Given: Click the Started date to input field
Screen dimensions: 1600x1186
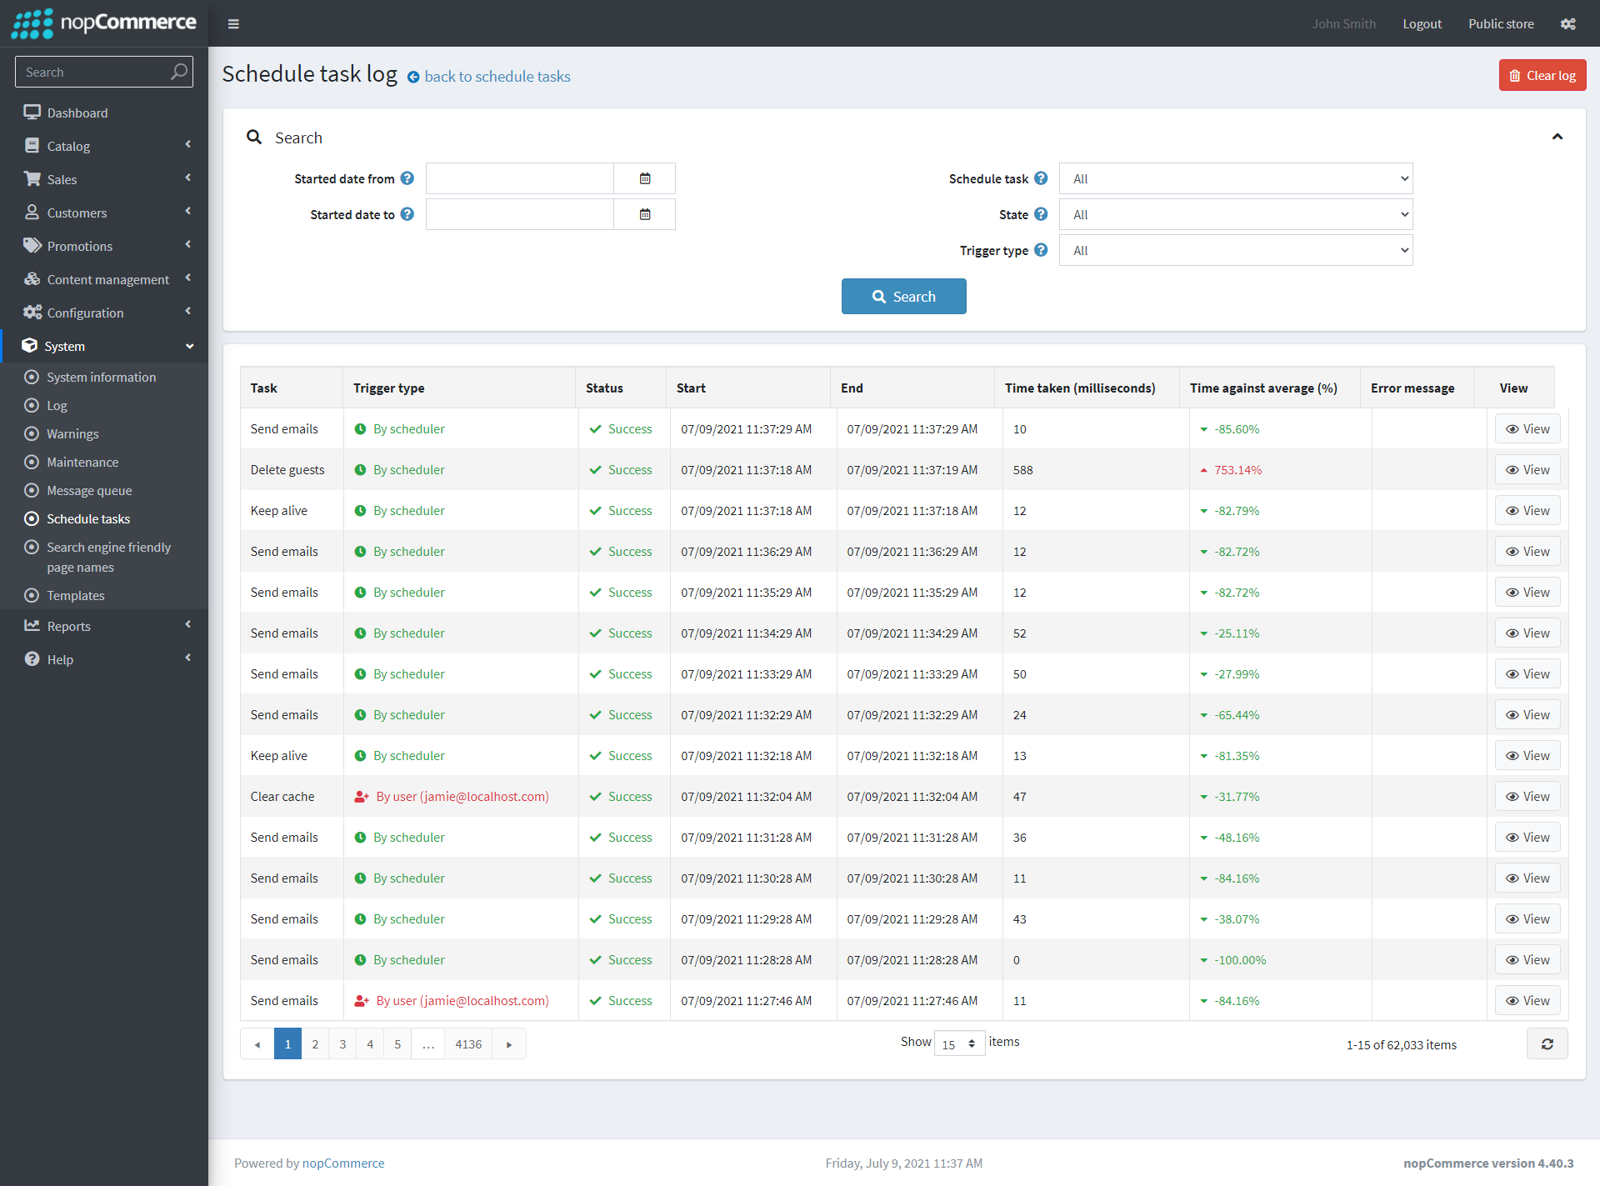Looking at the screenshot, I should 520,215.
